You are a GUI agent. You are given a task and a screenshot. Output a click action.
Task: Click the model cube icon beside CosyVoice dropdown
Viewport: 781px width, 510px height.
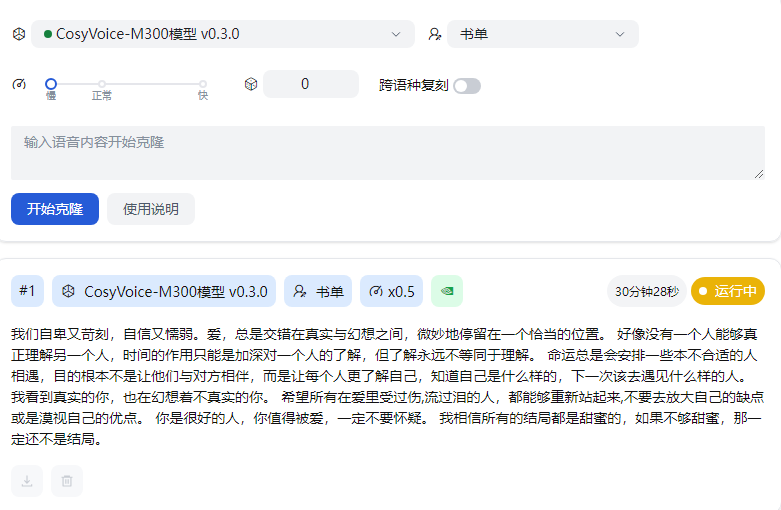point(18,34)
